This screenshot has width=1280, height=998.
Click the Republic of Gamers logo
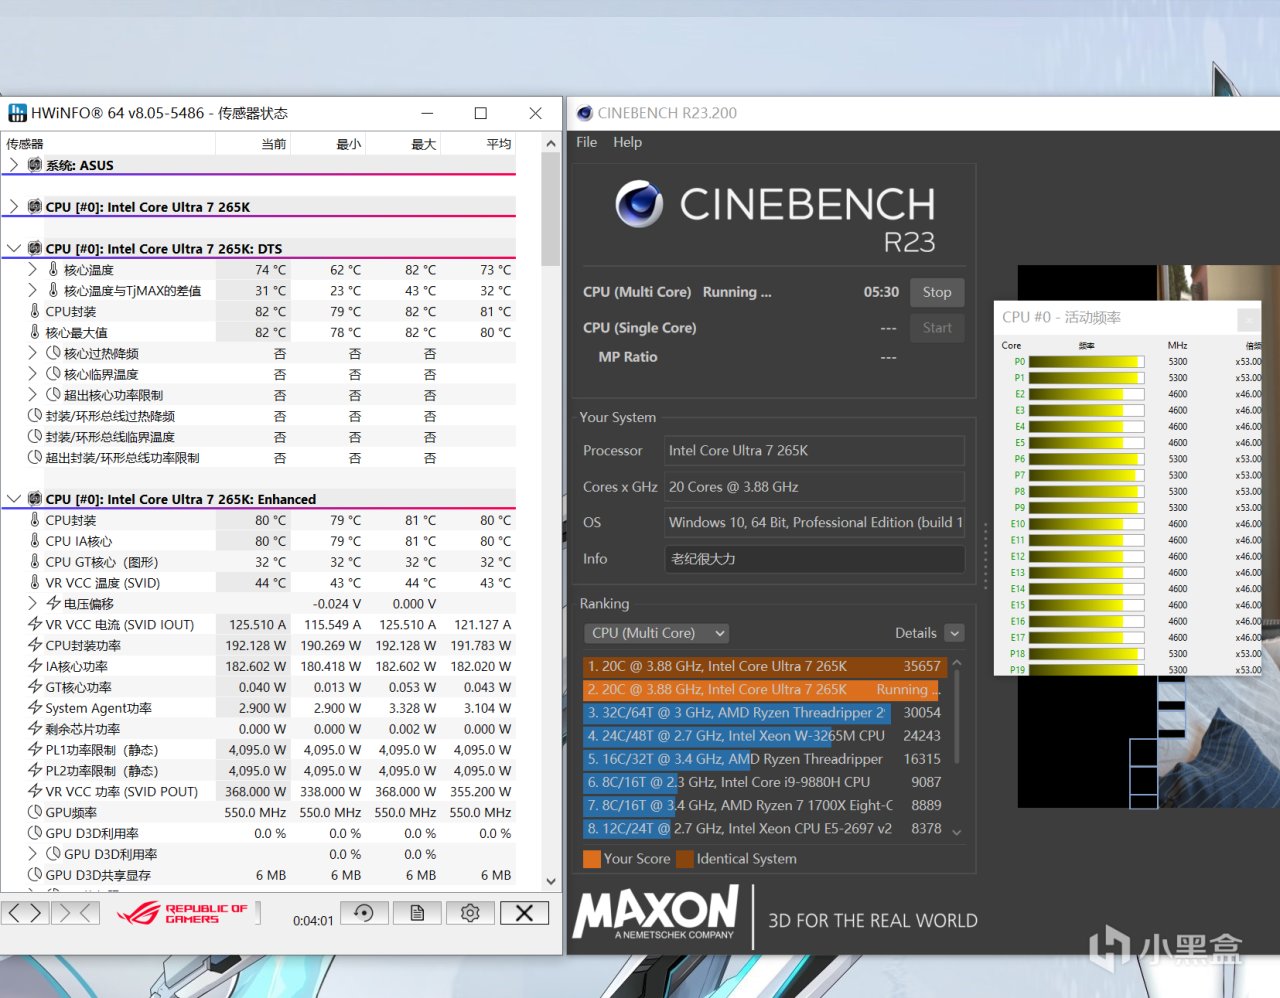pos(182,913)
